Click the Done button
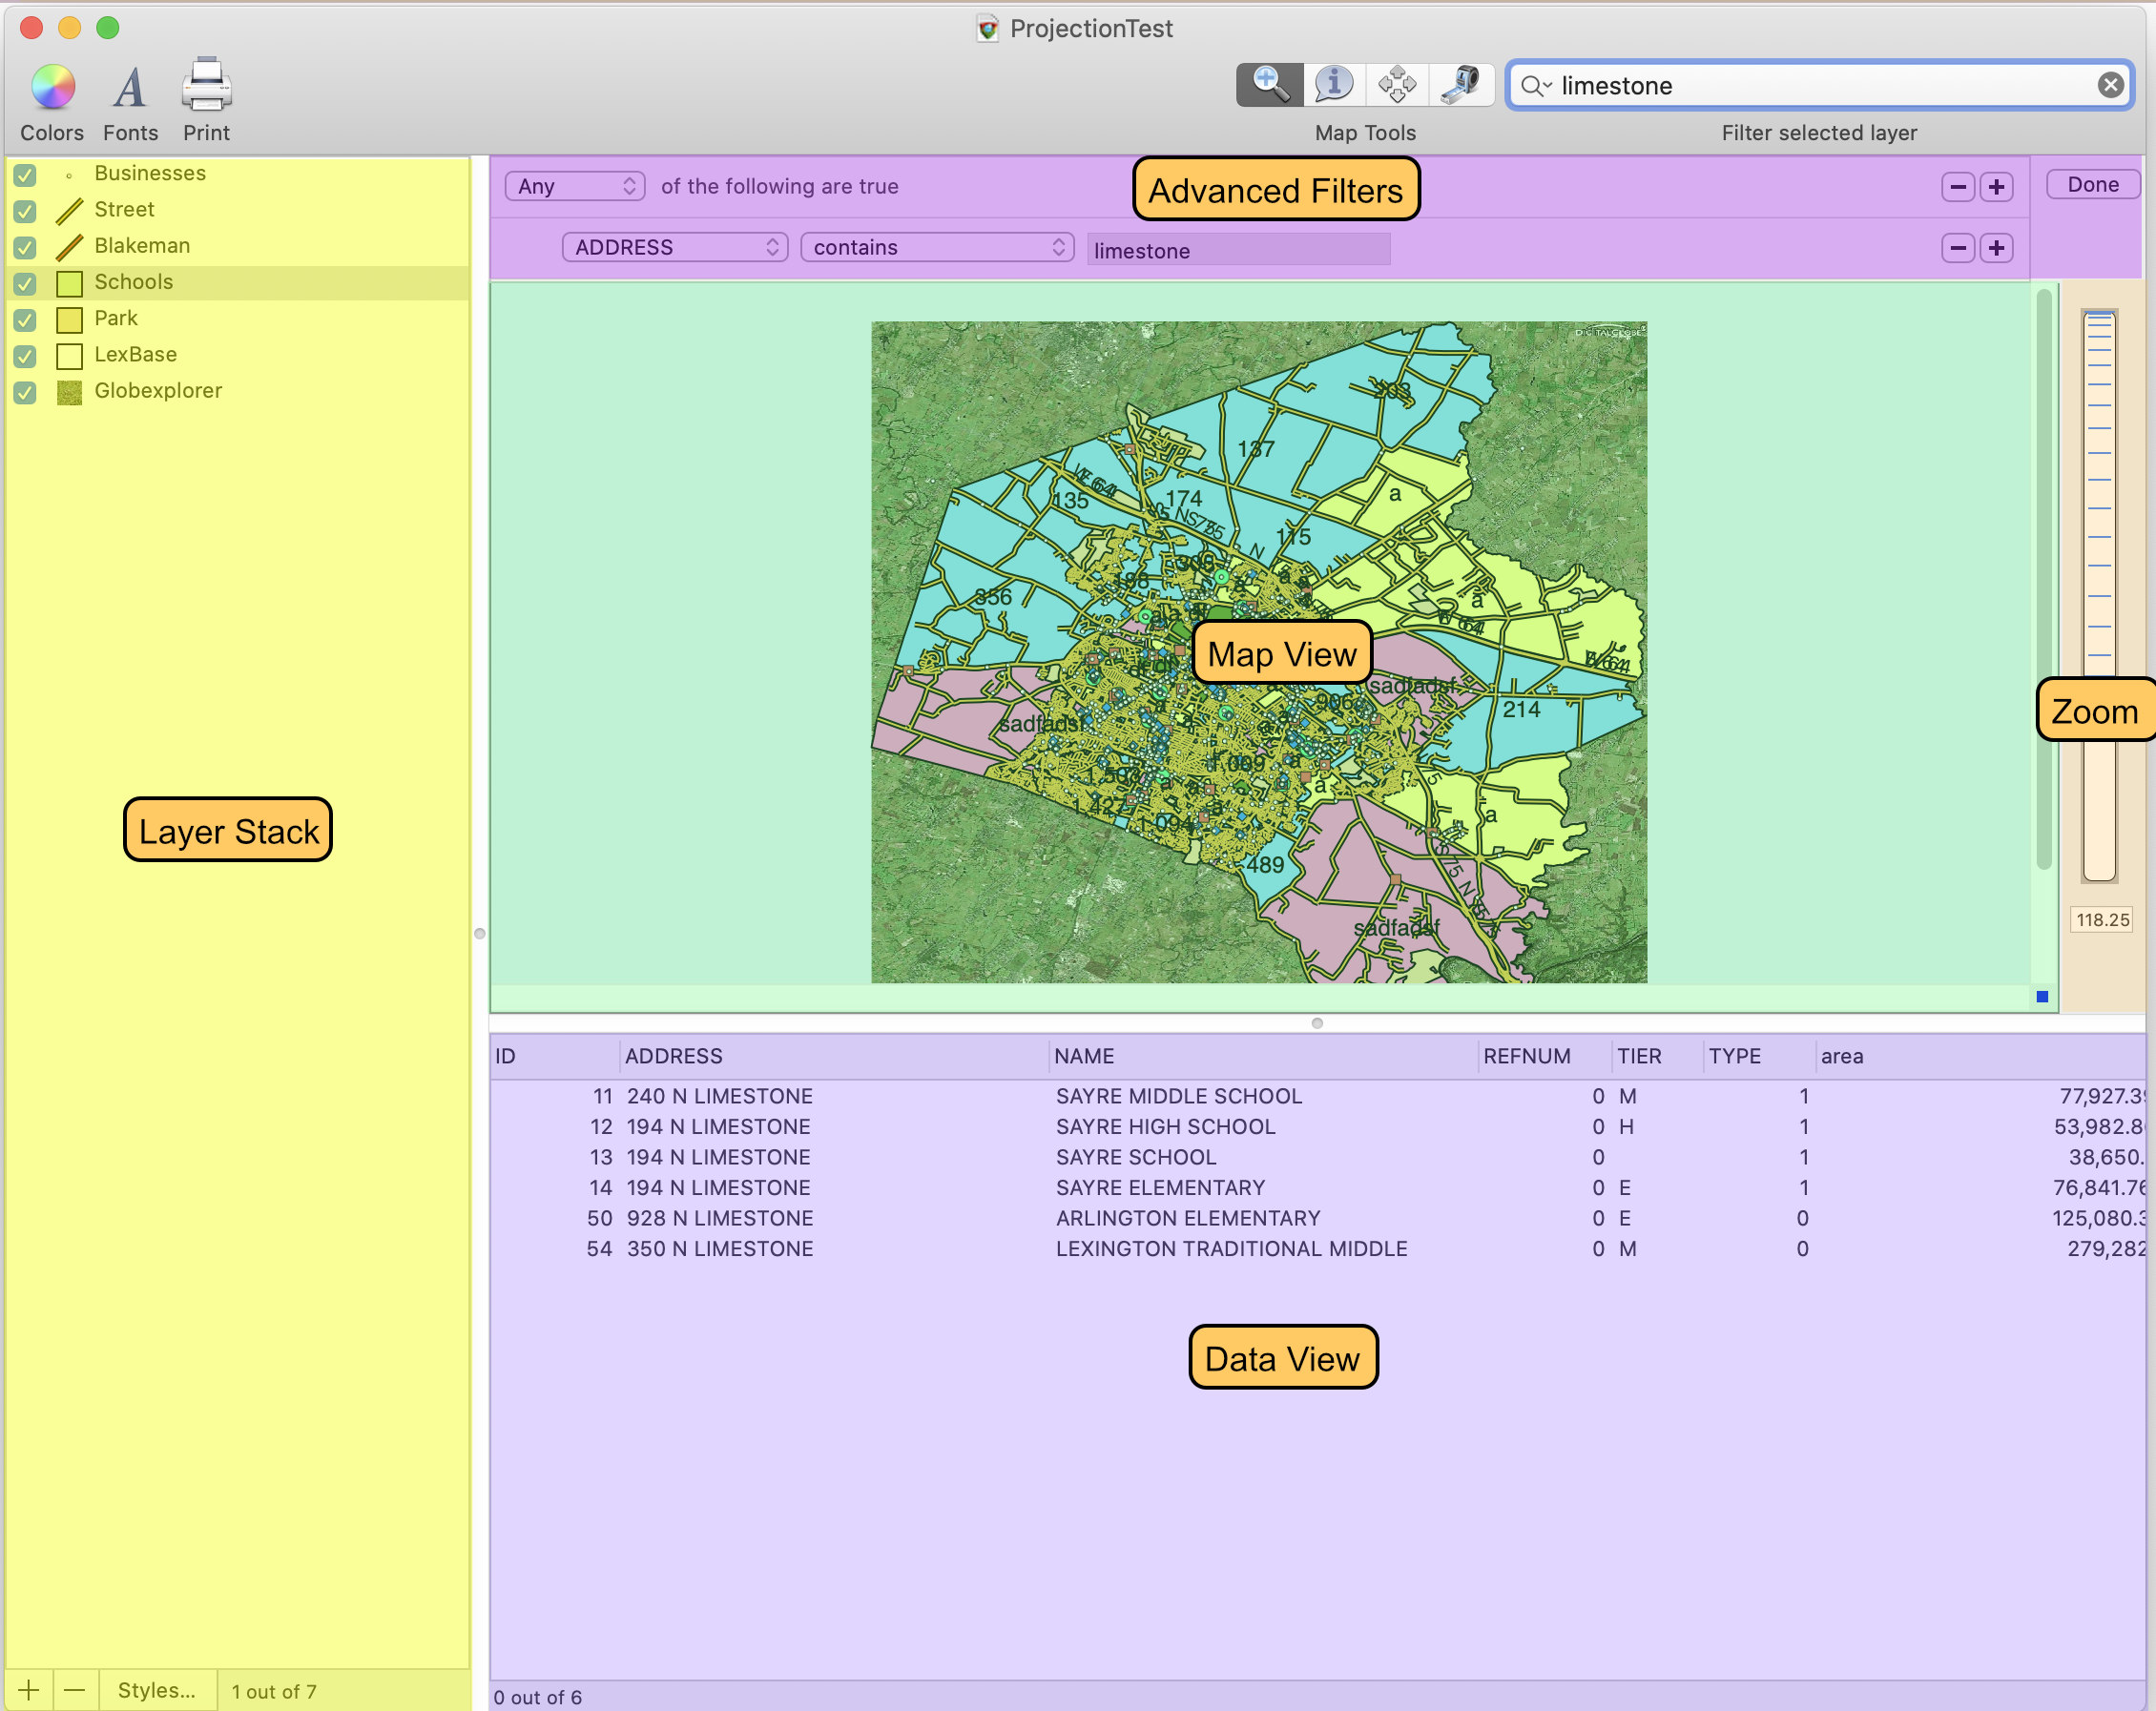 [2092, 185]
